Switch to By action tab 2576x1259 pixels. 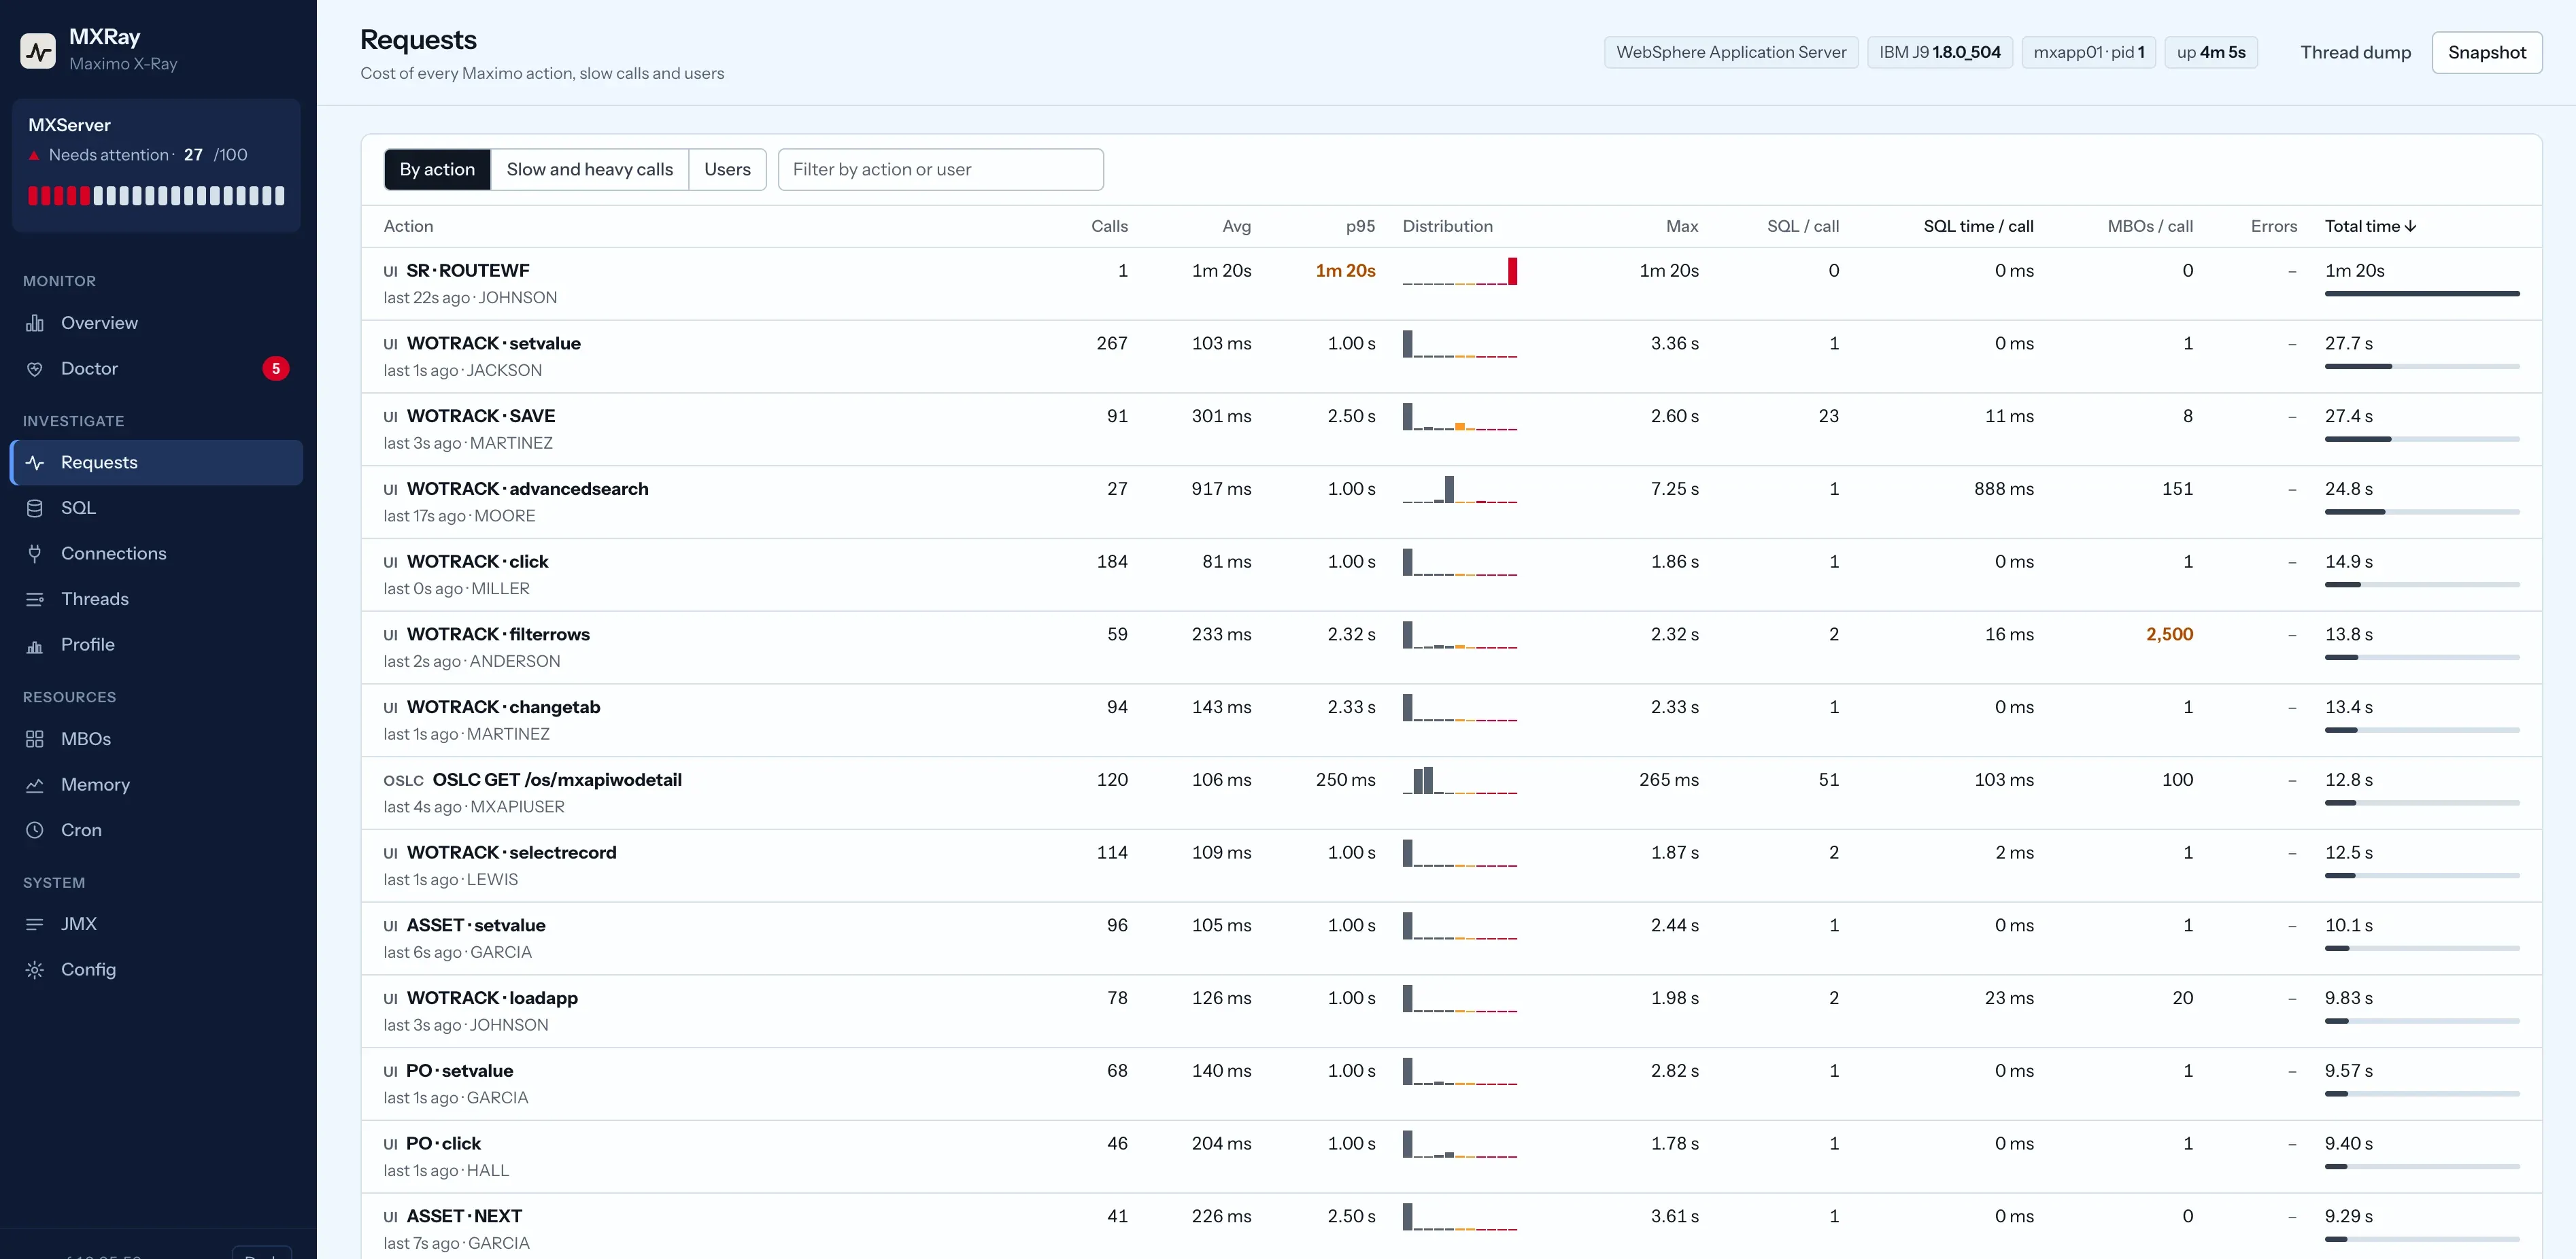pos(437,170)
